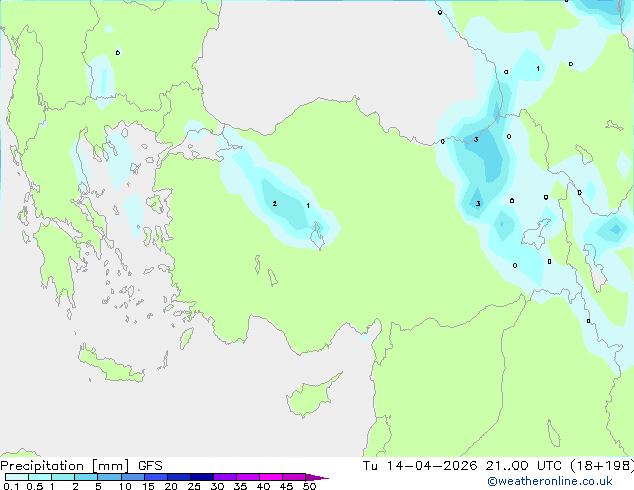Select the 5–10 mm legend color box
The image size is (634, 490).
pyautogui.click(x=109, y=477)
